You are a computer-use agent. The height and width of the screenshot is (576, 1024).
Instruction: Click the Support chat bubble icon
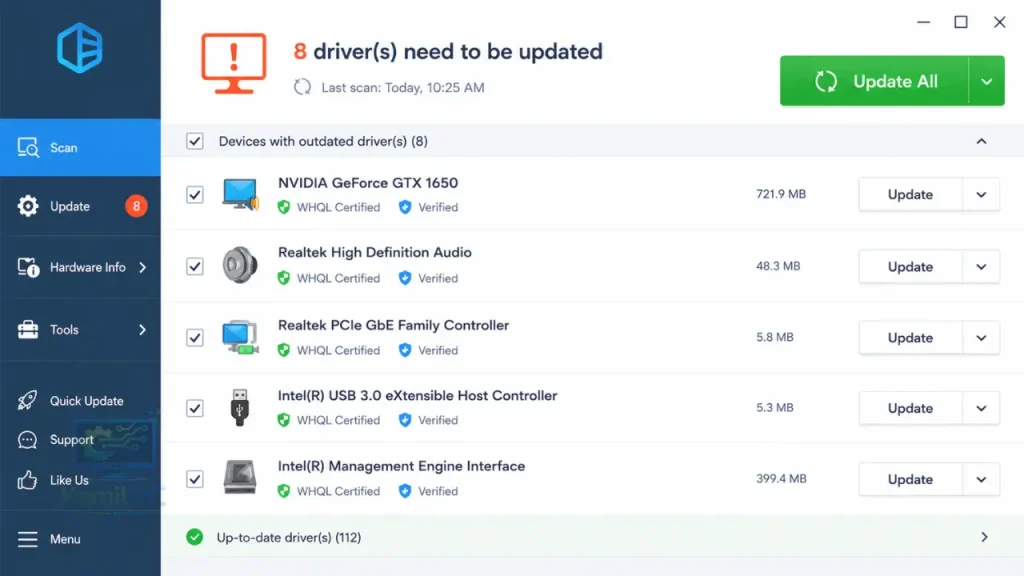coord(27,440)
